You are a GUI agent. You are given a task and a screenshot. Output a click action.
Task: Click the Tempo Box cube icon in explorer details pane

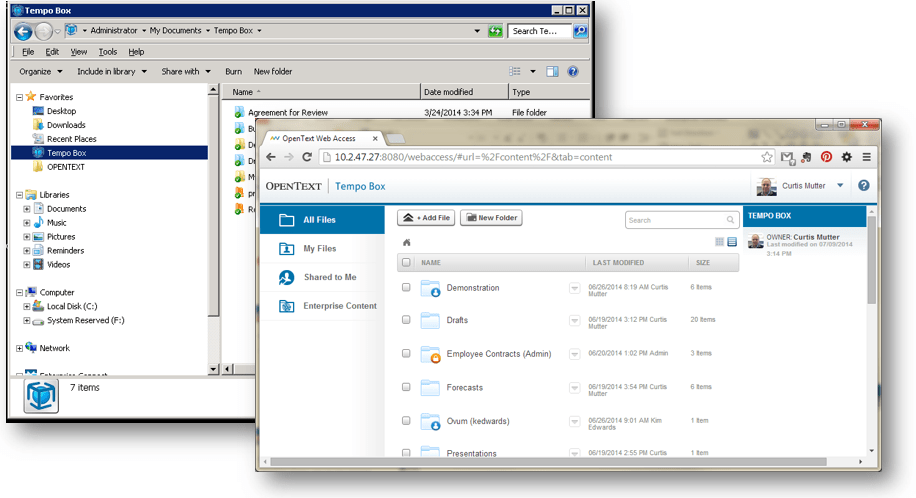[41, 396]
